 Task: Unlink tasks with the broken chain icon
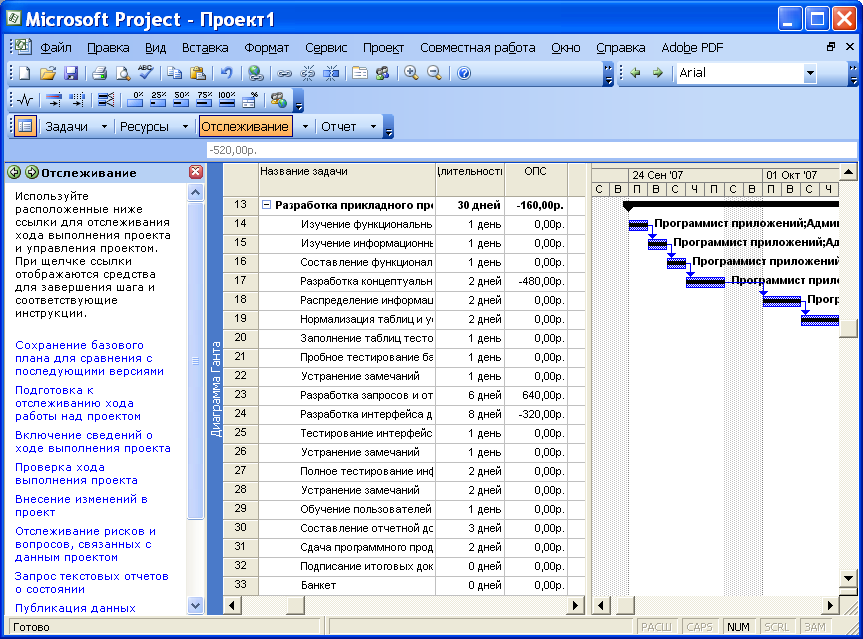(x=307, y=73)
